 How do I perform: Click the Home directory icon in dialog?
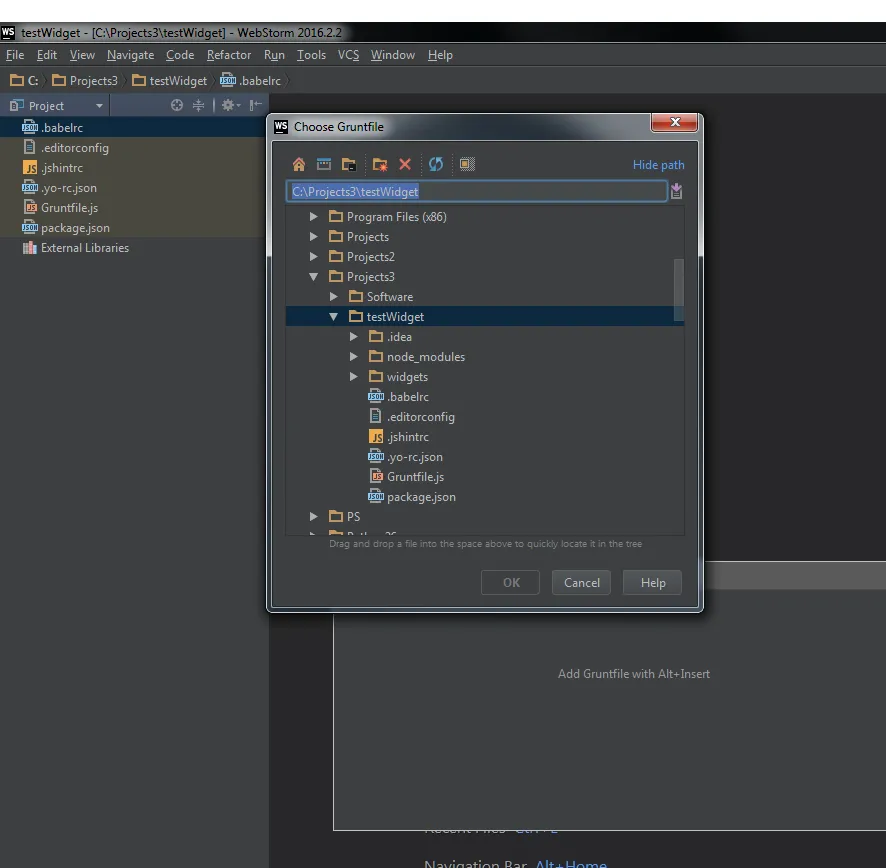299,165
